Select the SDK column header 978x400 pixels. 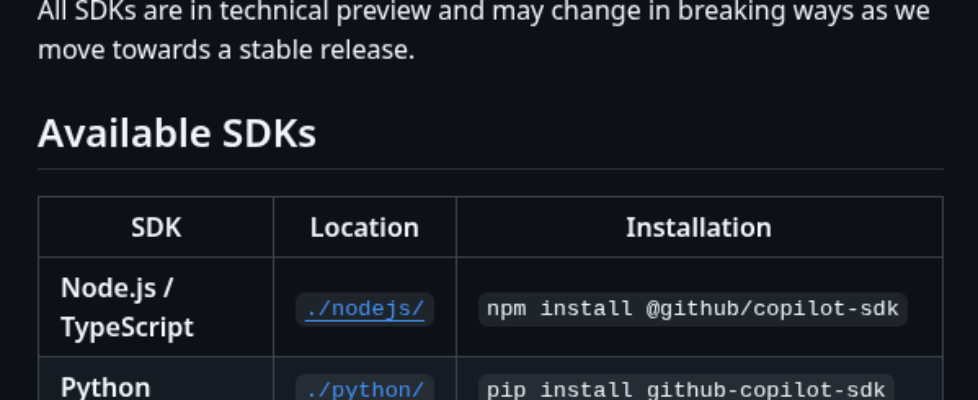click(x=156, y=227)
